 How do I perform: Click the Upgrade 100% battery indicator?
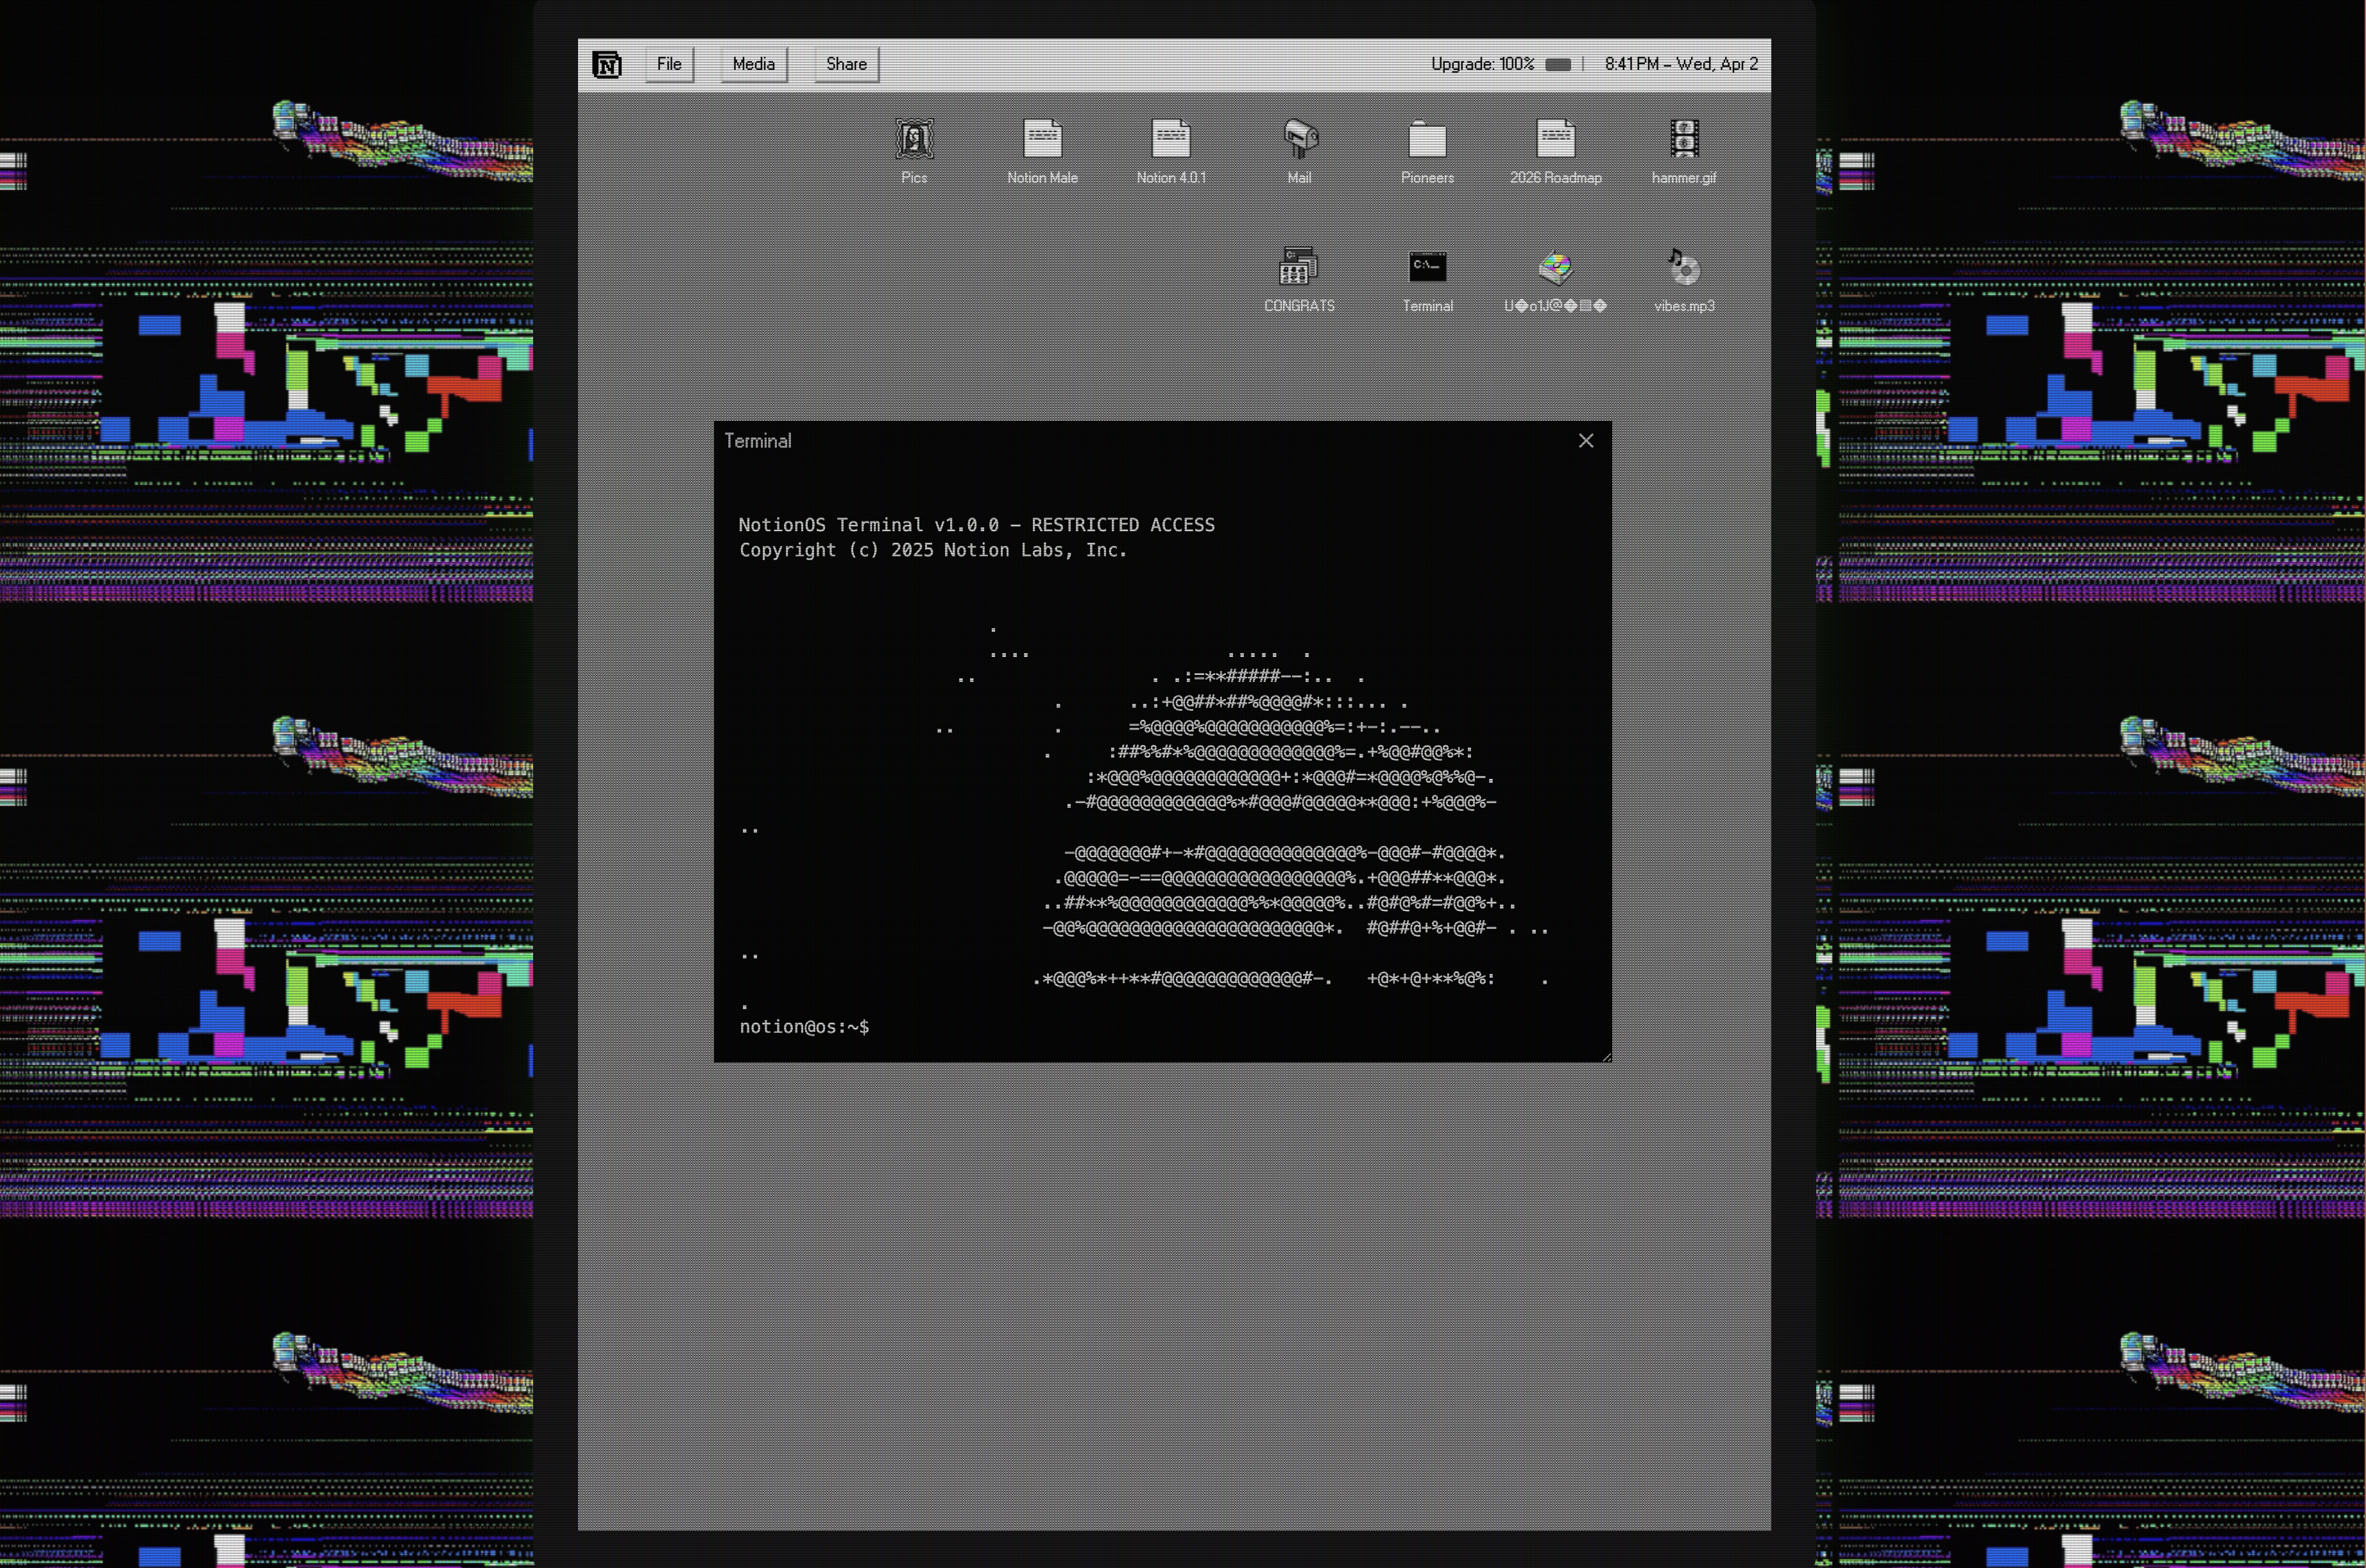click(1500, 64)
